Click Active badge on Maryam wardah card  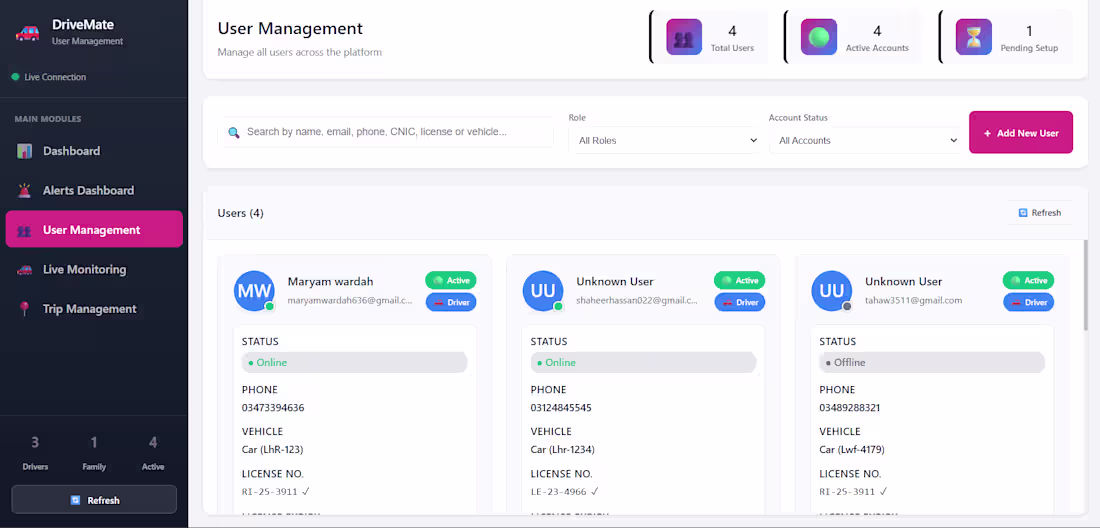(450, 280)
